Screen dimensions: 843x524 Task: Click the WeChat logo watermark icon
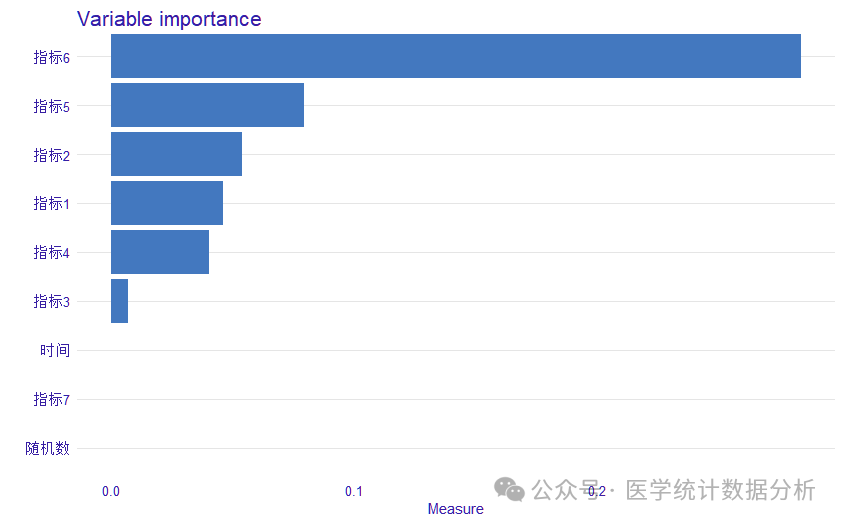(509, 489)
